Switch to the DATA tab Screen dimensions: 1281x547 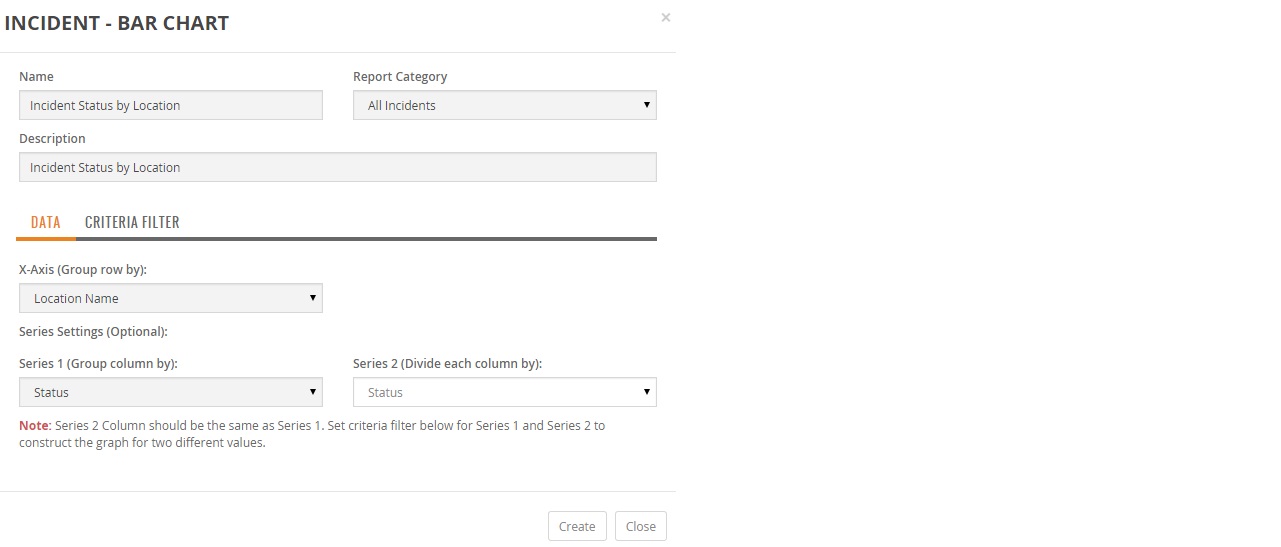pyautogui.click(x=46, y=222)
